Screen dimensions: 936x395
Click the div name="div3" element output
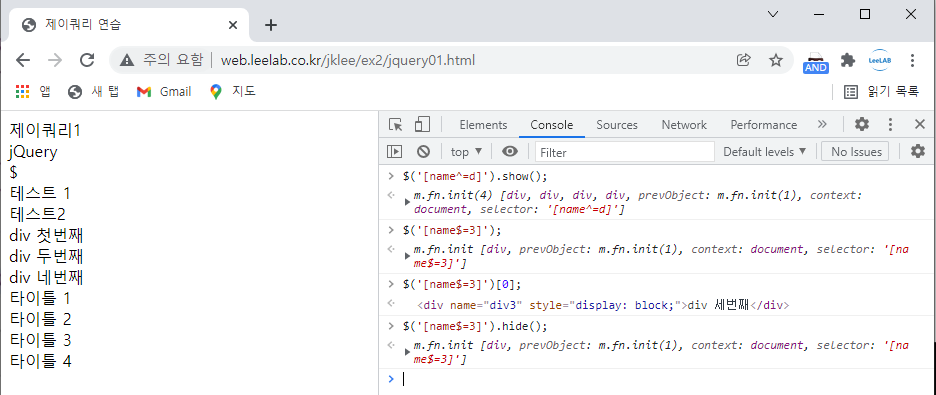[x=603, y=305]
